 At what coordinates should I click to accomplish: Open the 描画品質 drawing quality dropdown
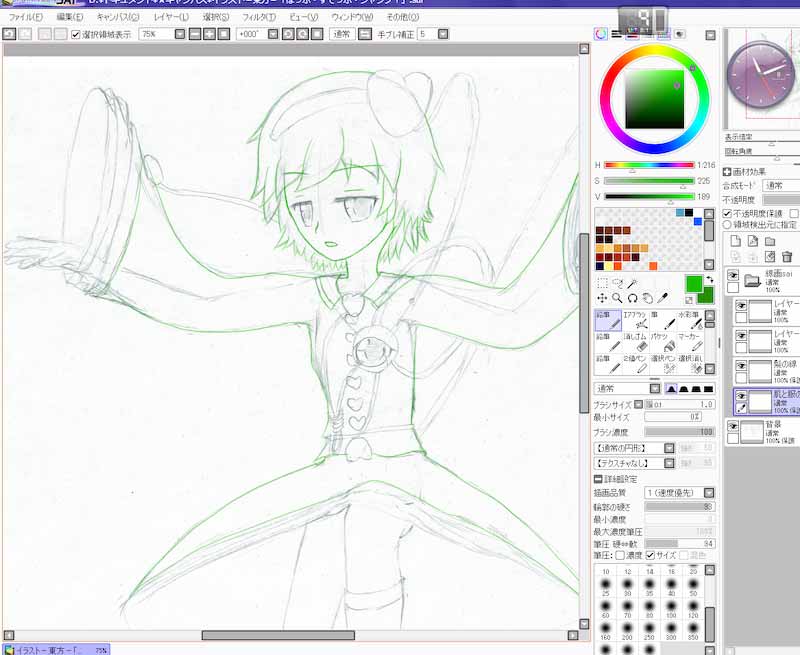pos(709,493)
